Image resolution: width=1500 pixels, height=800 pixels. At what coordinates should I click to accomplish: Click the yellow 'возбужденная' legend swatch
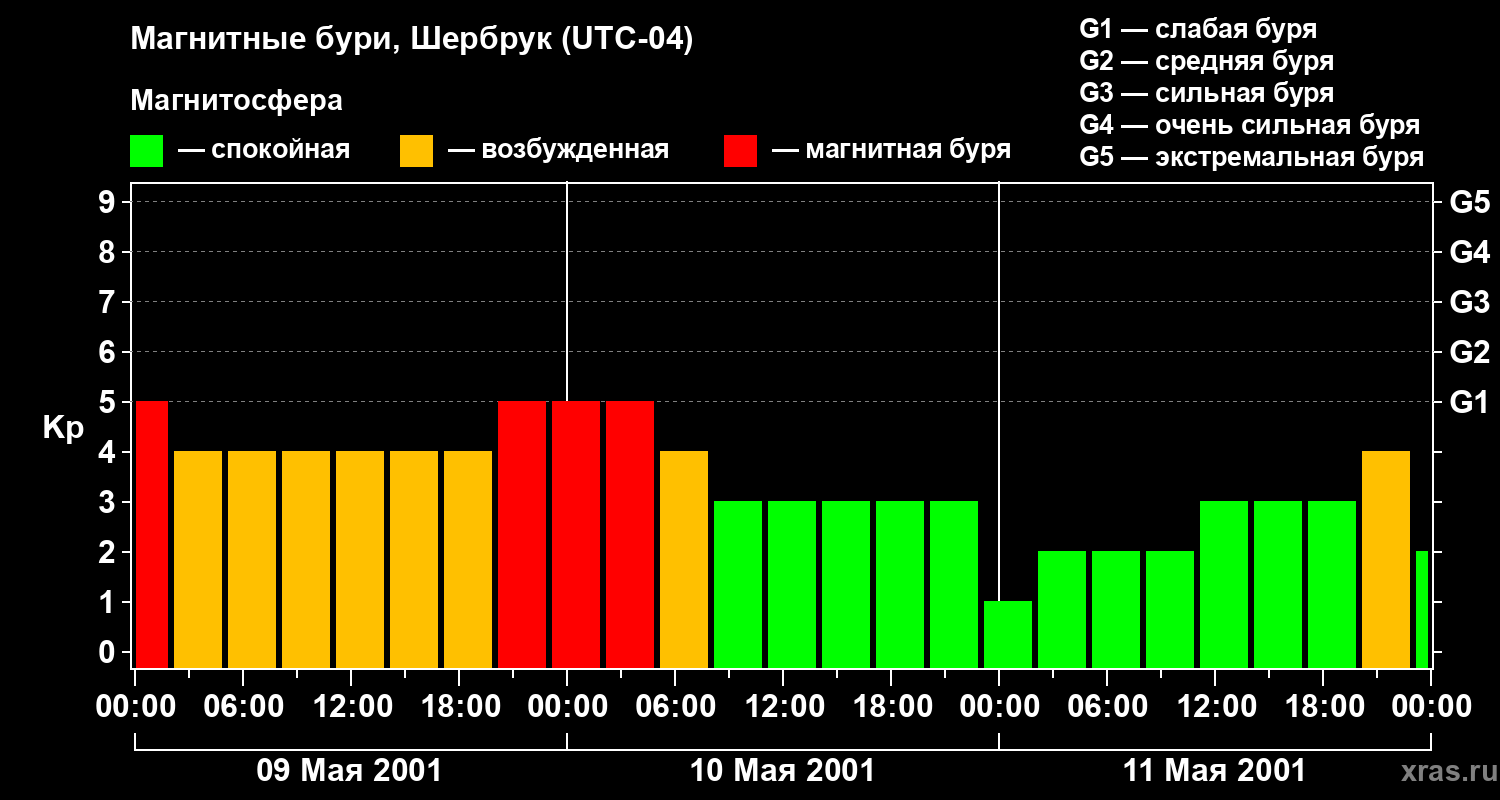(416, 151)
